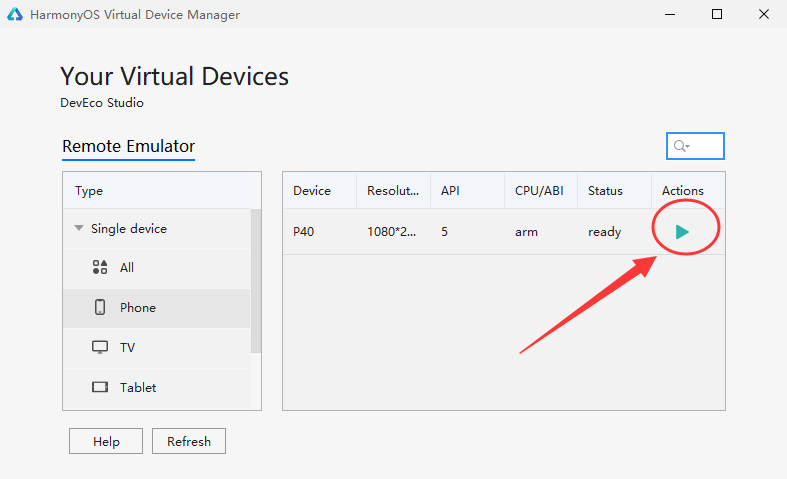787x479 pixels.
Task: Click the Actions column header
Action: [x=688, y=190]
